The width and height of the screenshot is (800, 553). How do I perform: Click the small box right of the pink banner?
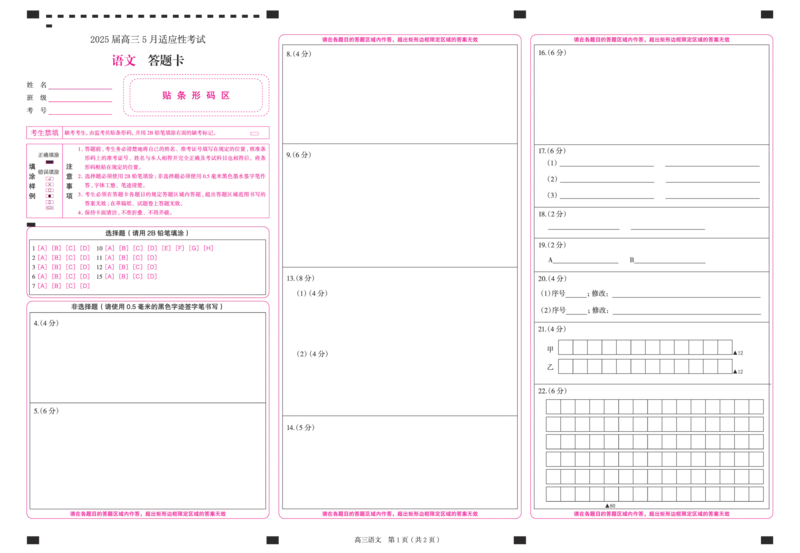click(x=256, y=131)
